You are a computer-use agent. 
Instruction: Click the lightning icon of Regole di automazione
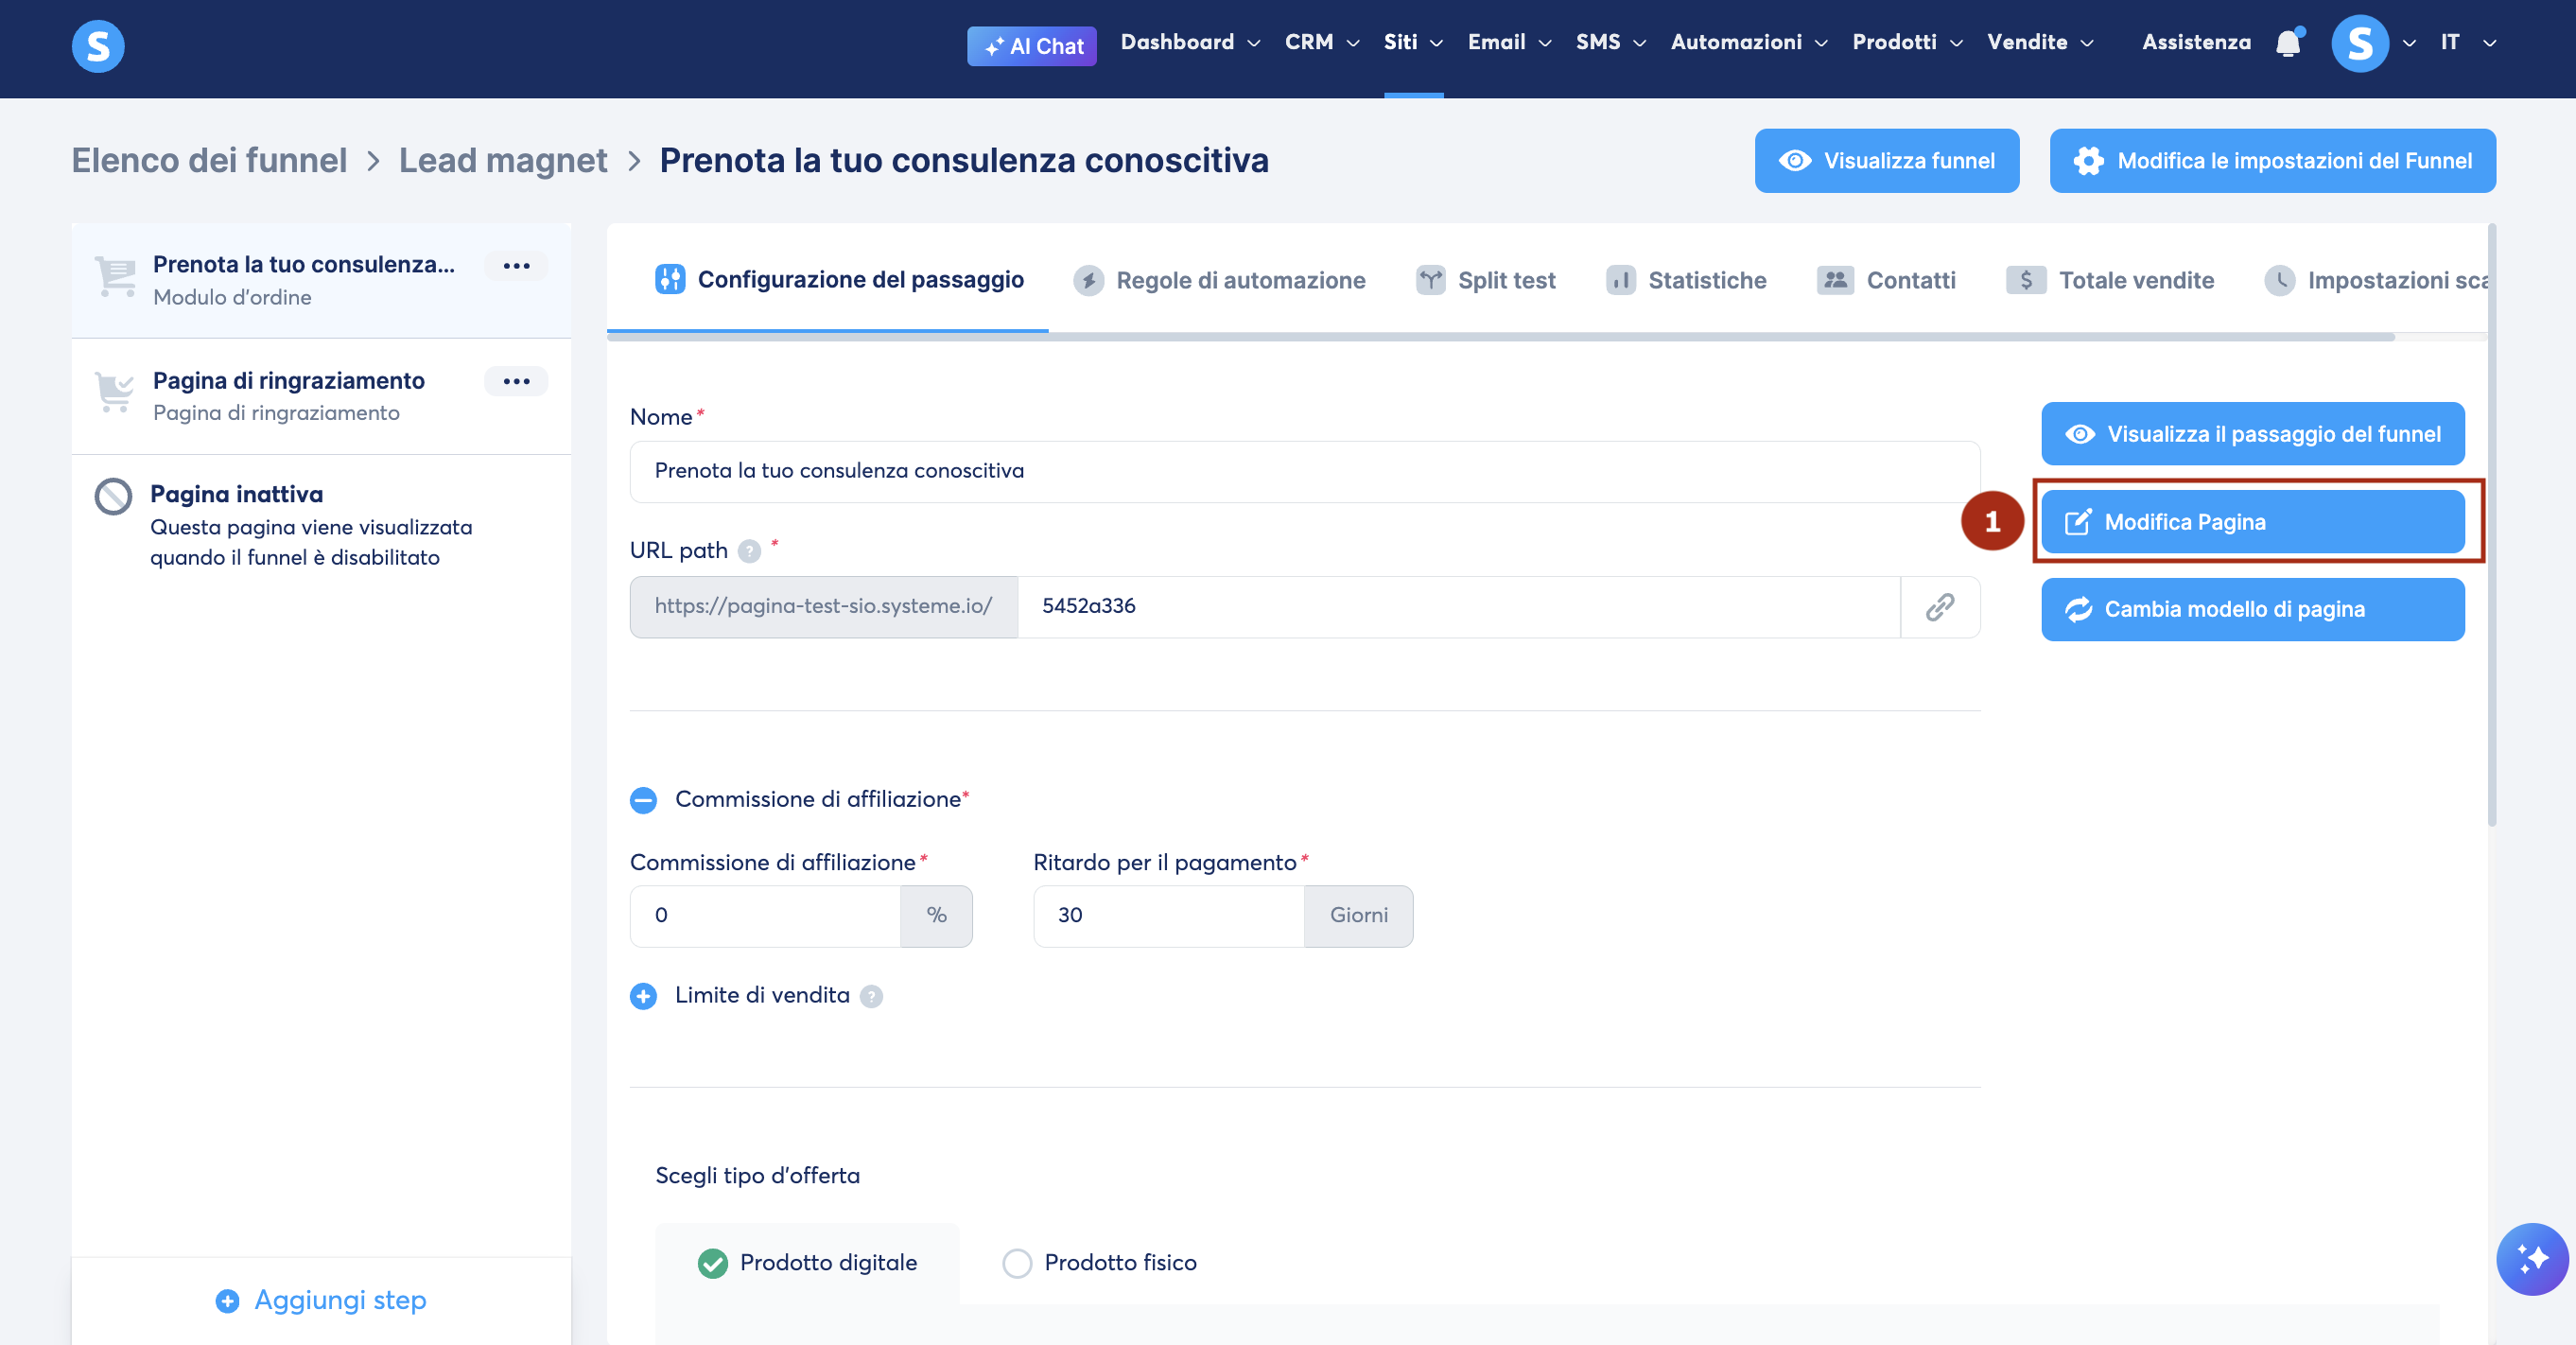click(x=1089, y=281)
